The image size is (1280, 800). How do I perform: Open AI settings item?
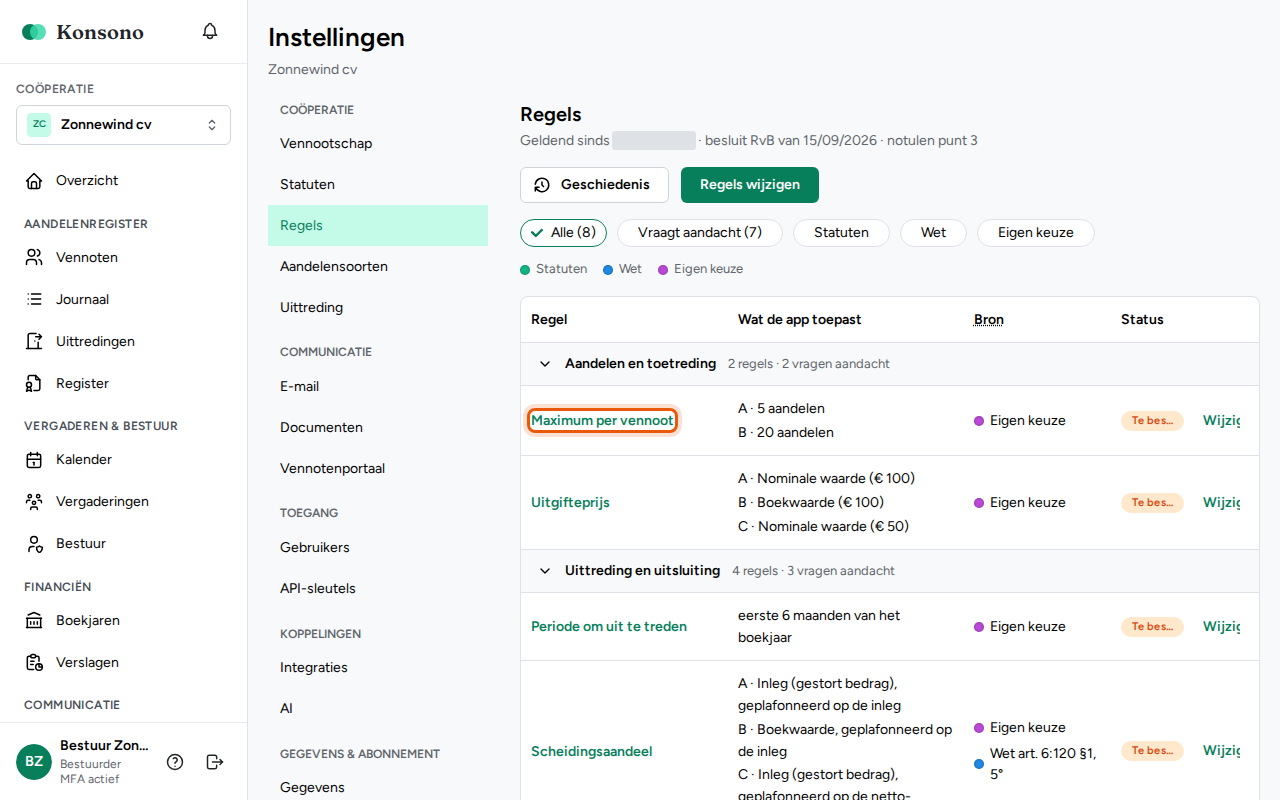pyautogui.click(x=378, y=709)
